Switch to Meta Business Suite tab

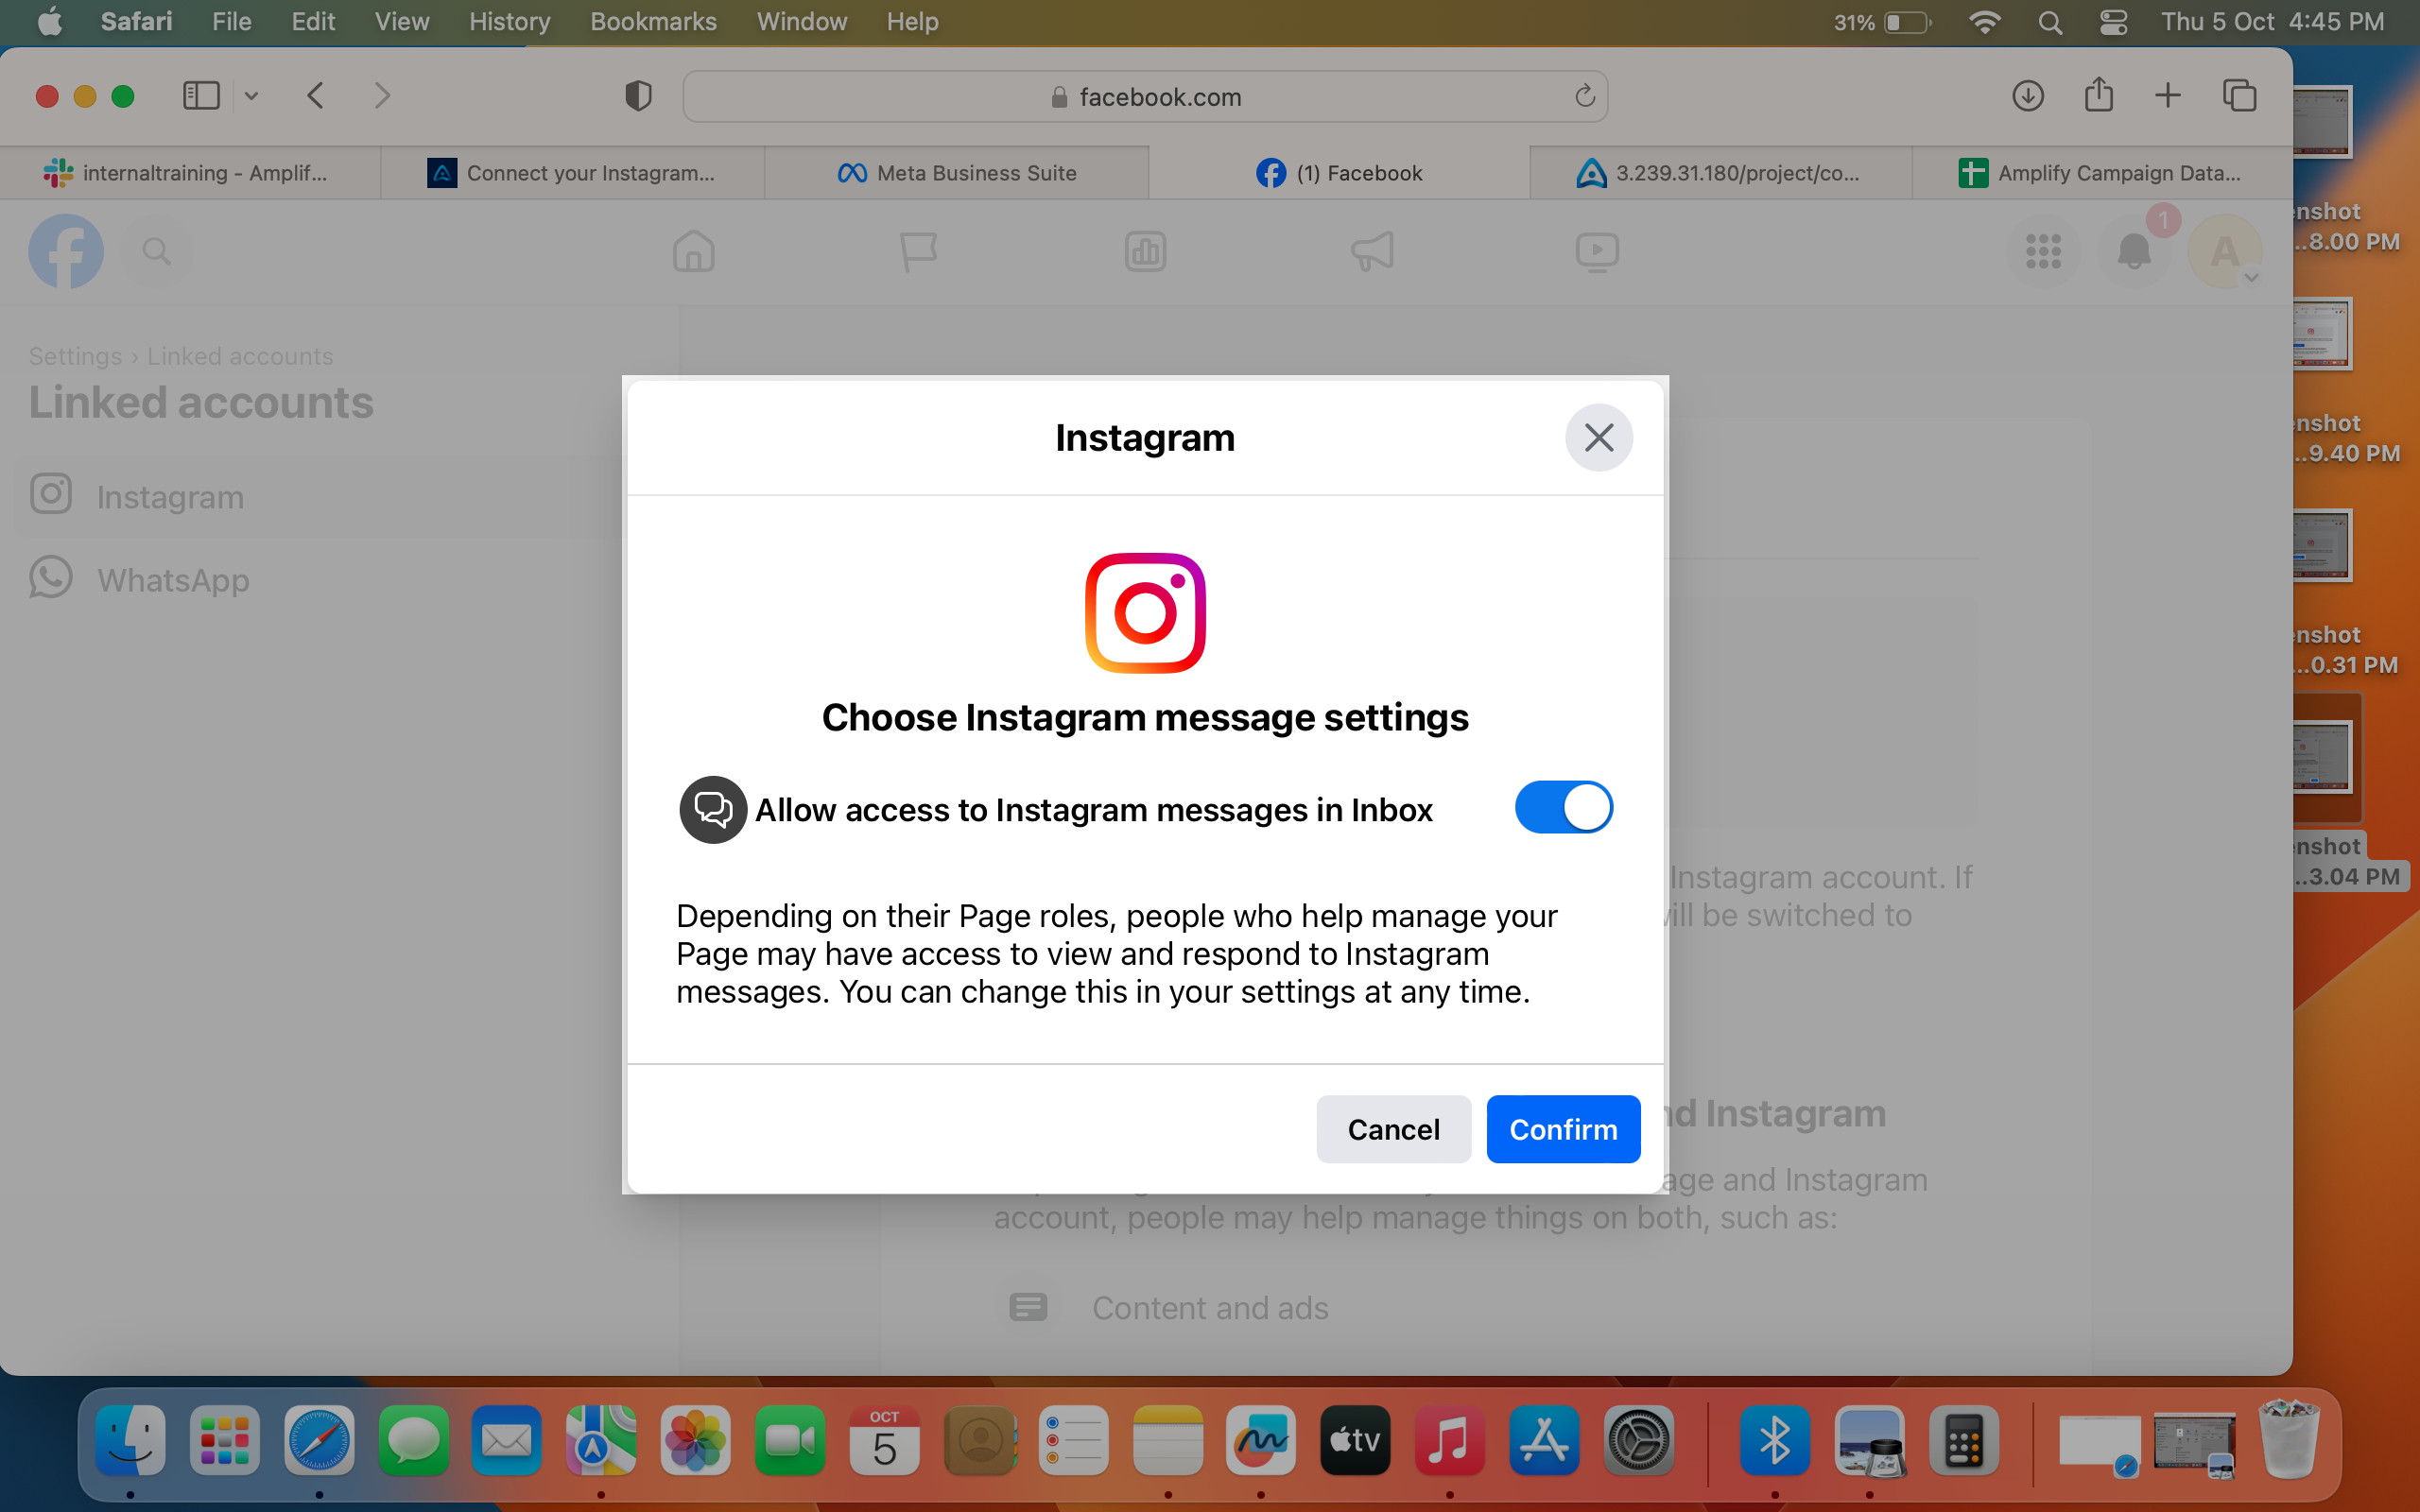click(957, 172)
